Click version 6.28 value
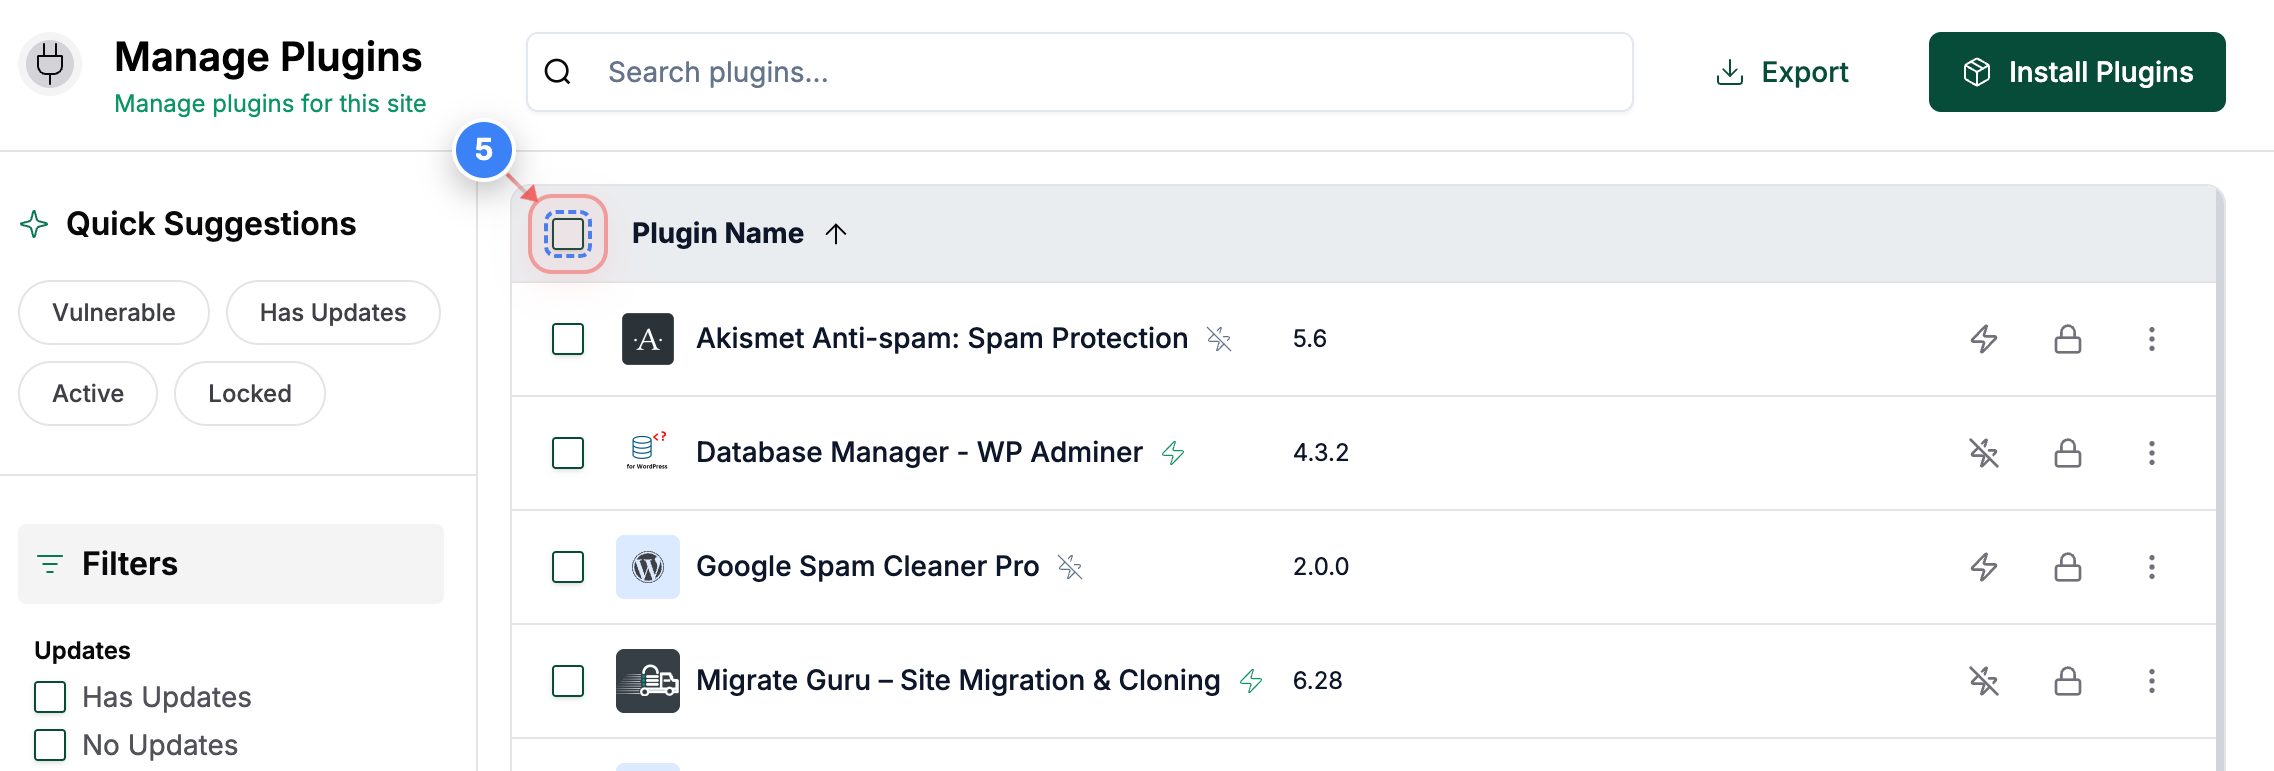 1318,681
